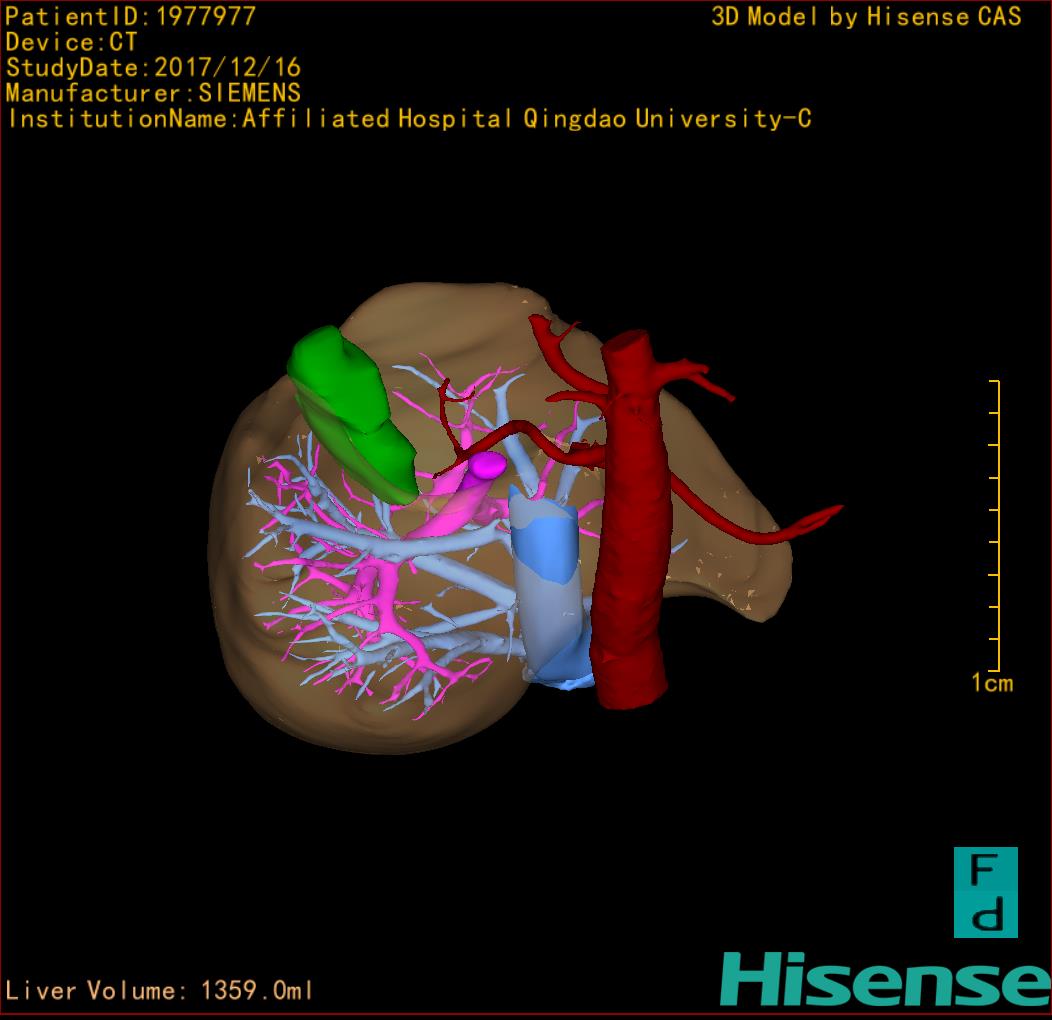Click the Manufacturer:SIEMENS text

click(153, 93)
